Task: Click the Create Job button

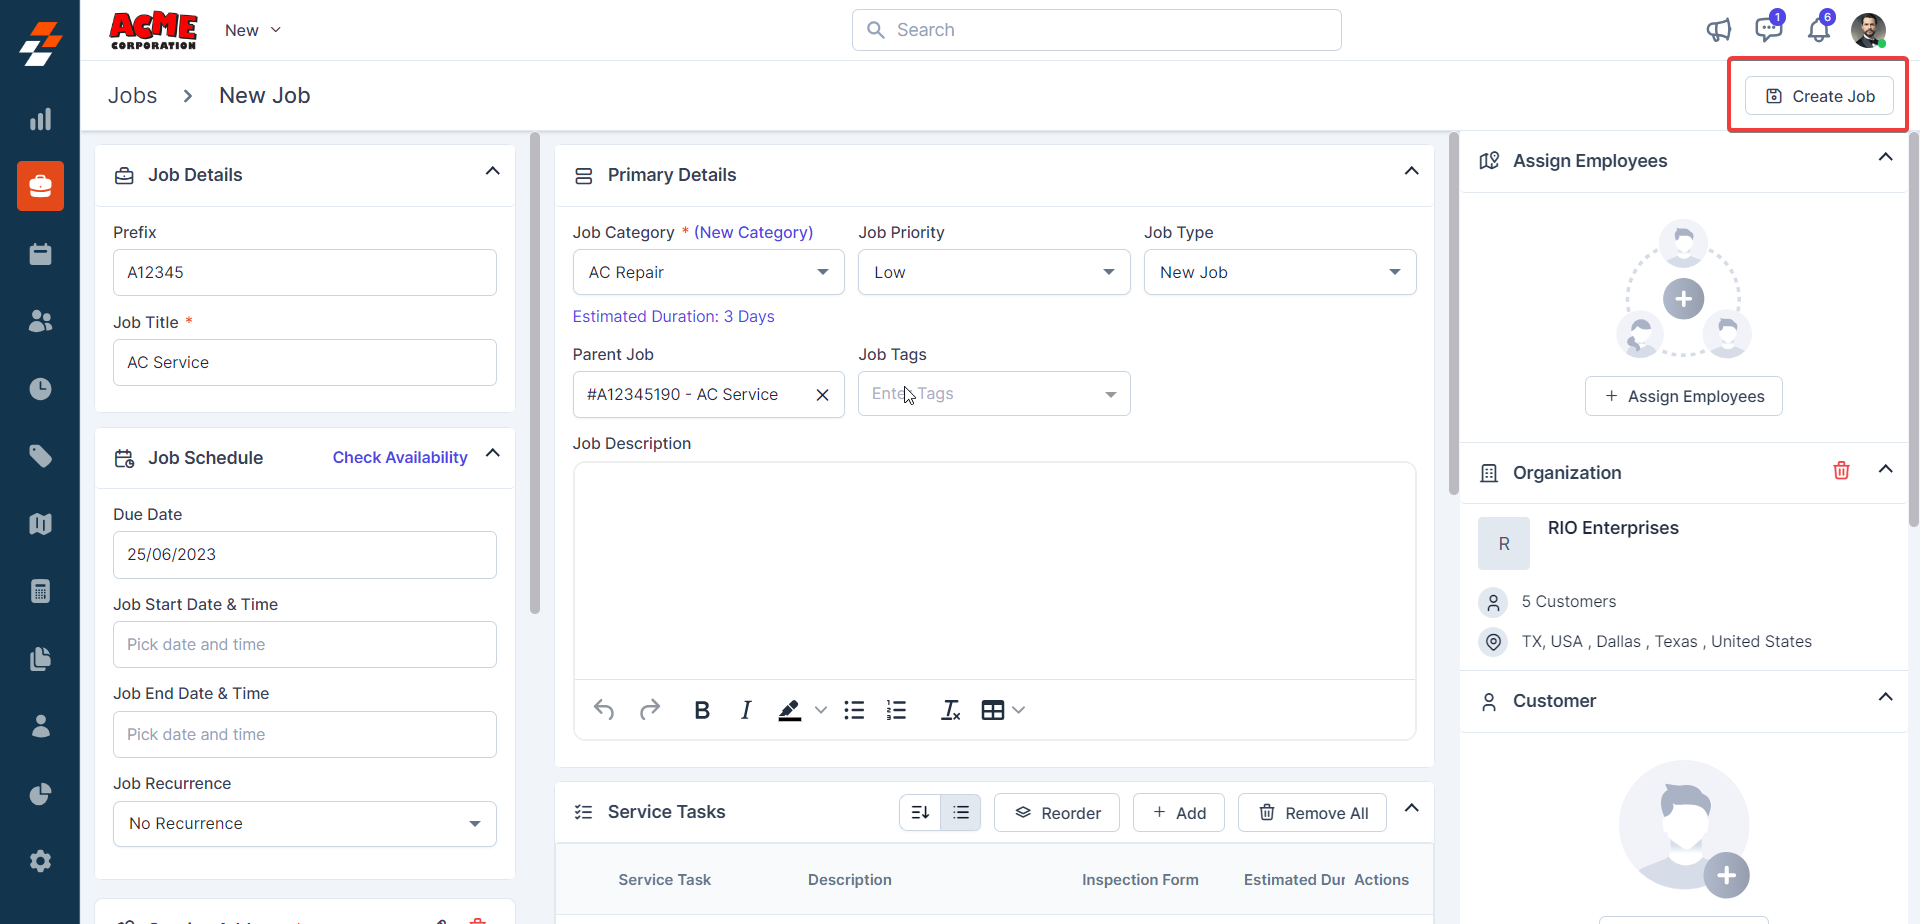Action: 1818,96
